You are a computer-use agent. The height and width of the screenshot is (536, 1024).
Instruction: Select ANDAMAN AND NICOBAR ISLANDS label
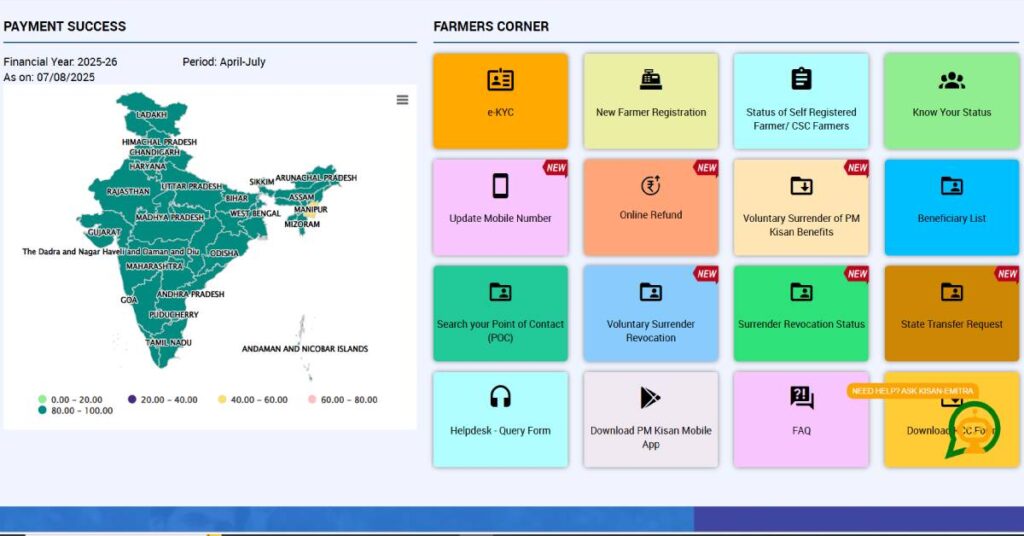[x=305, y=349]
